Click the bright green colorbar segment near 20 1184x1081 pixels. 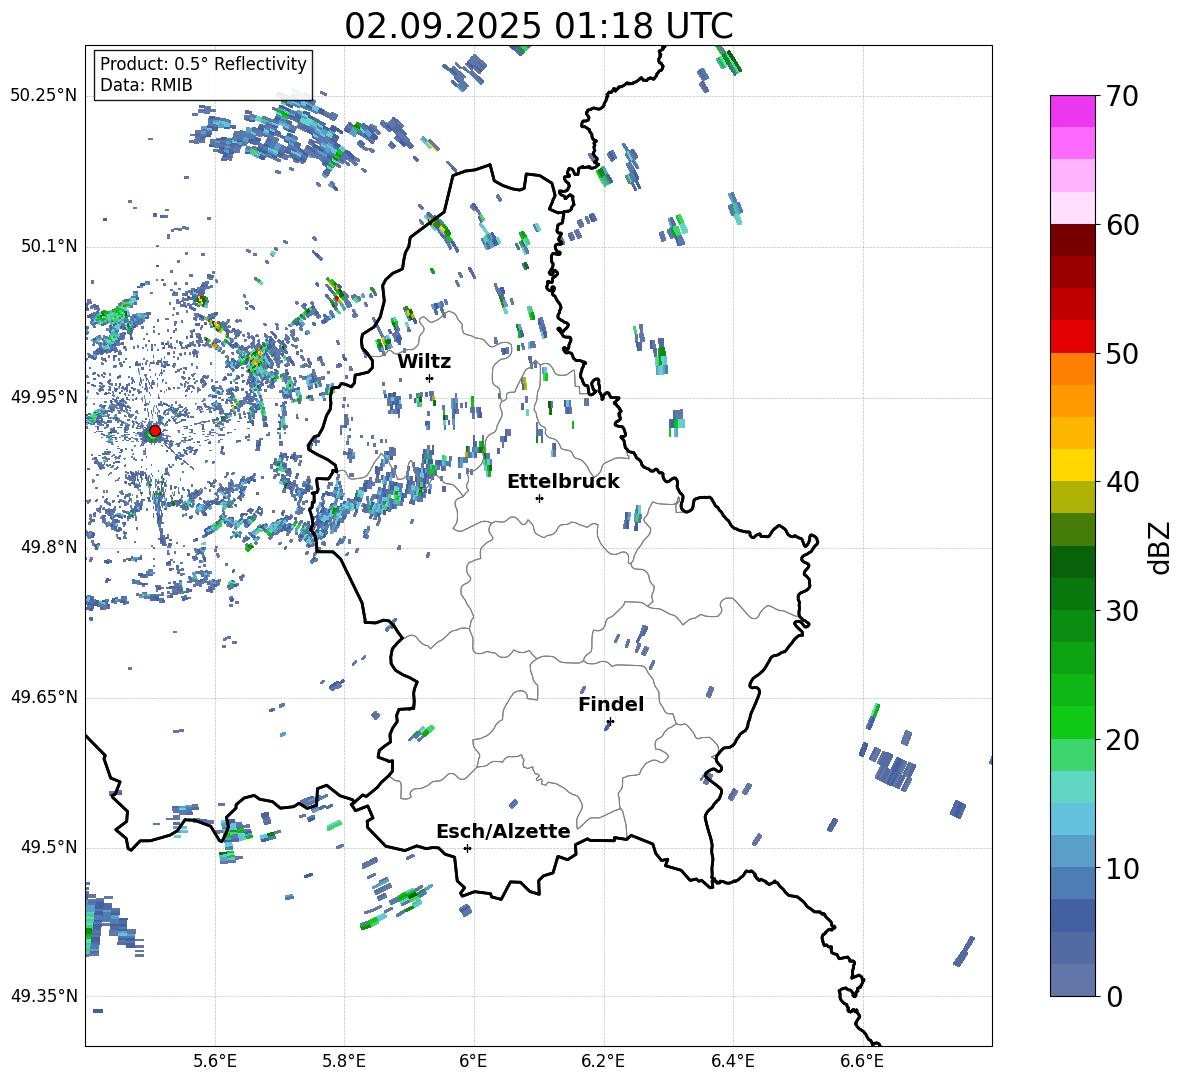1072,722
